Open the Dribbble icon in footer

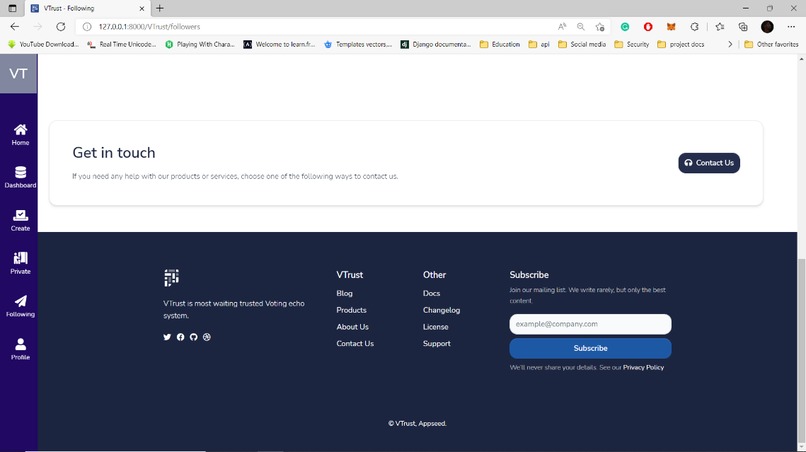point(207,337)
